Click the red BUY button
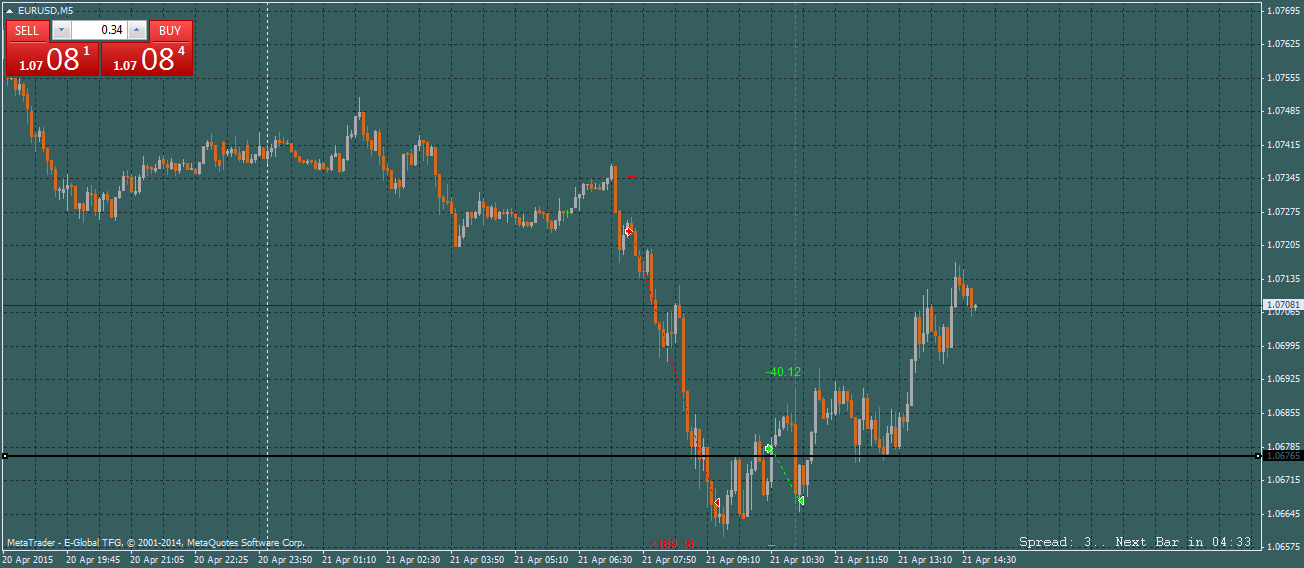Viewport: 1304px width, 568px height. tap(171, 30)
